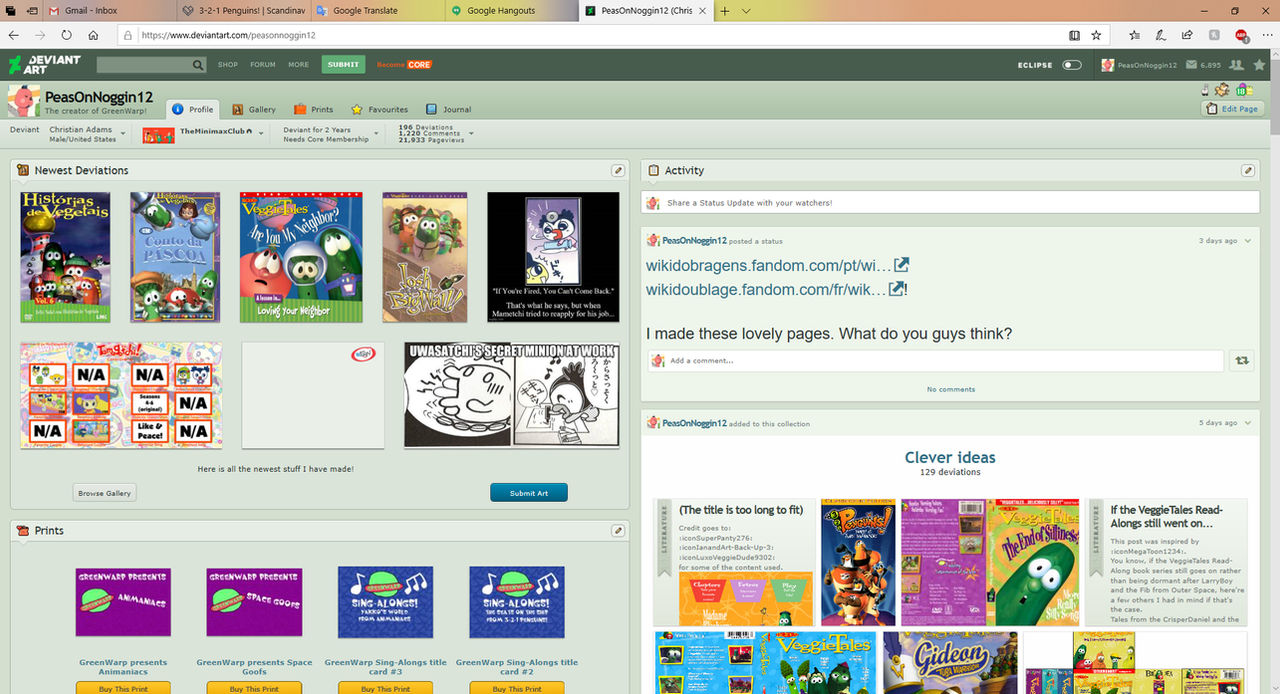Expand TheMinimaxClub group dropdown
Screen dimensions: 1280x694
[x=261, y=132]
